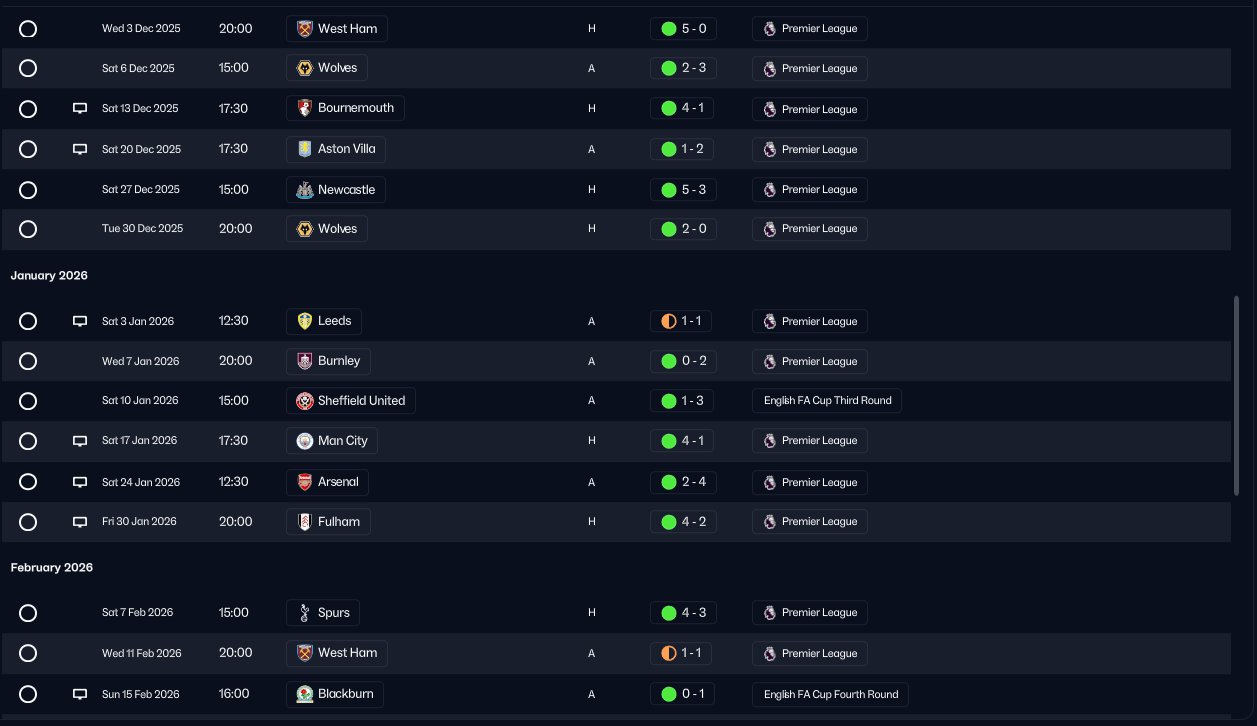Image resolution: width=1257 pixels, height=726 pixels.
Task: Click the January 2026 month header
Action: 49,275
